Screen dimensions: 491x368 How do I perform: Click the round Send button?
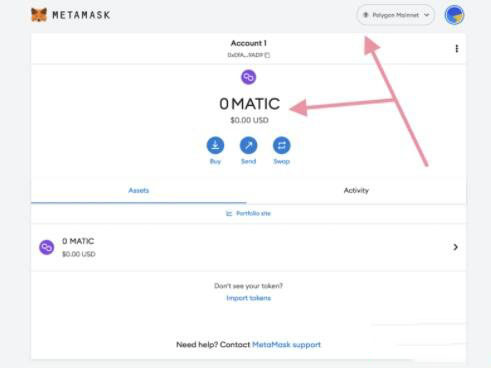click(x=248, y=145)
